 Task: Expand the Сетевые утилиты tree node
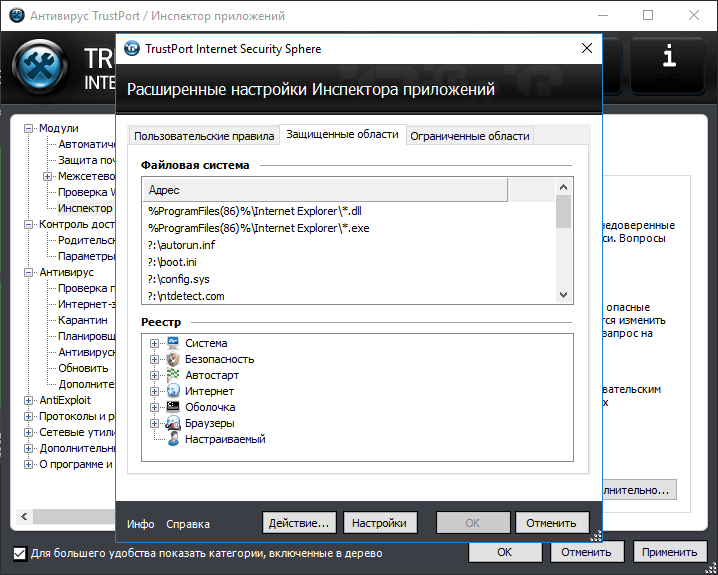pyautogui.click(x=28, y=433)
